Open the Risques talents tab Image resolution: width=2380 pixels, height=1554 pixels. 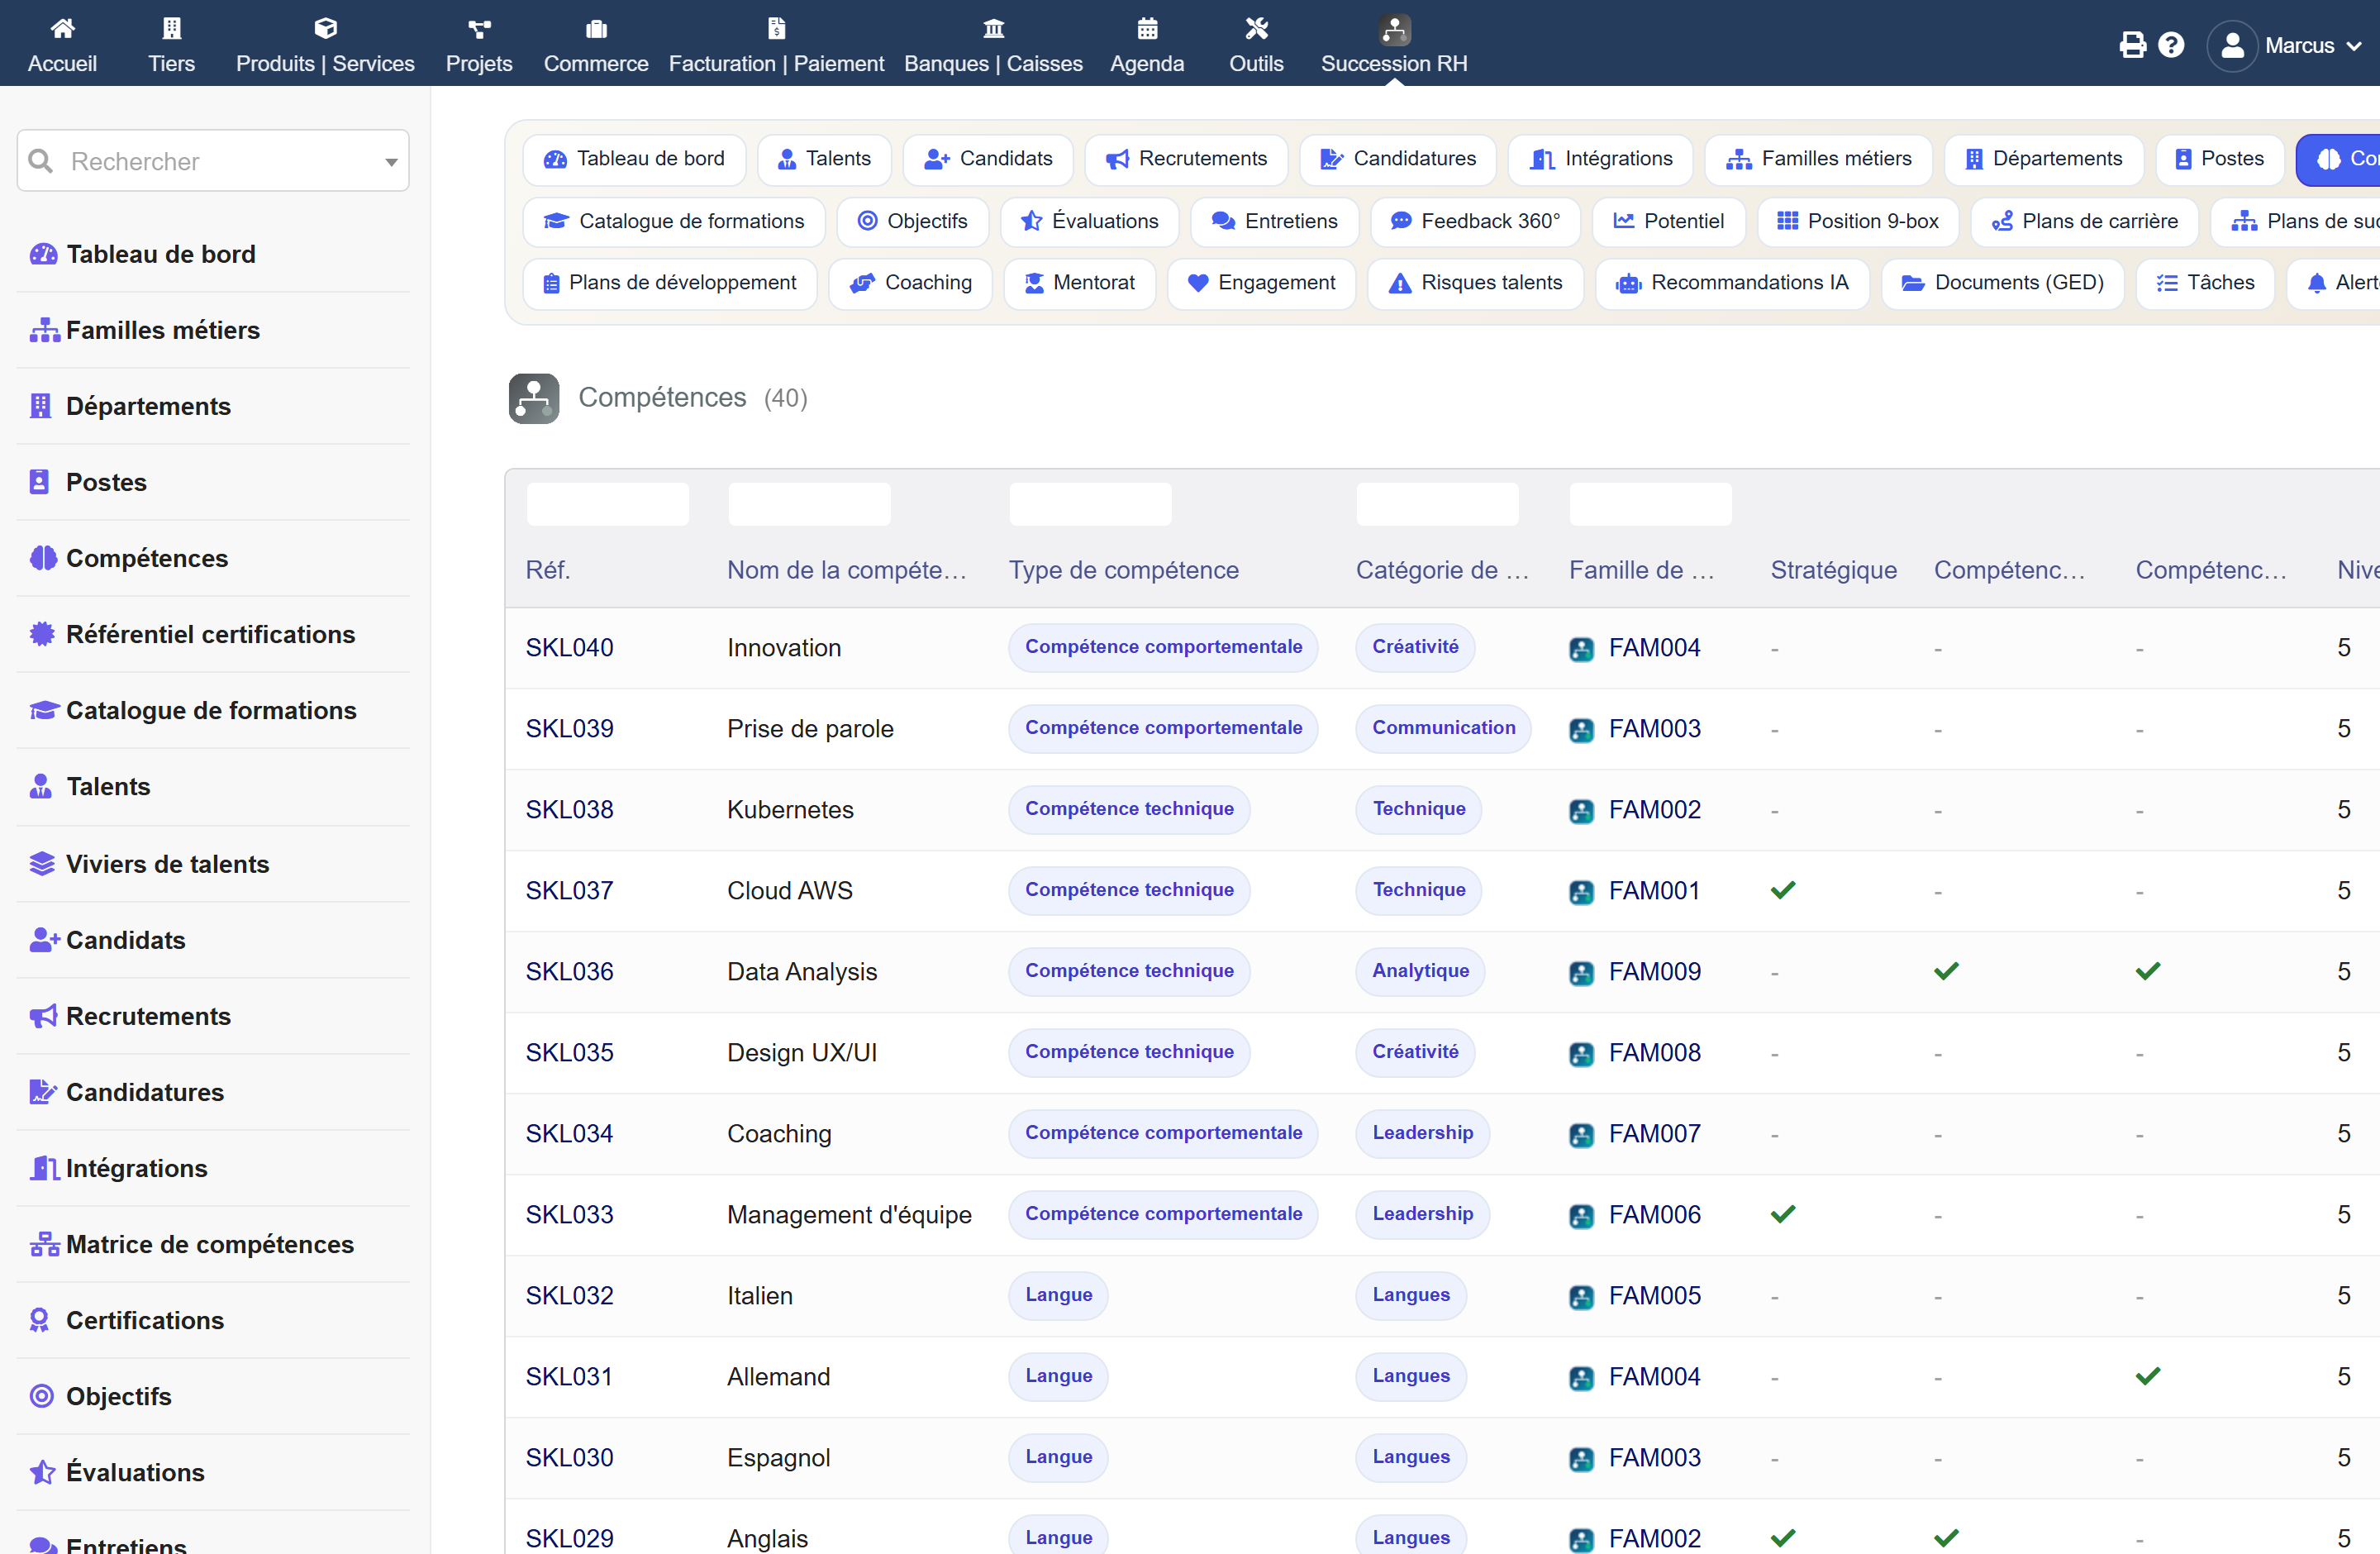point(1475,283)
